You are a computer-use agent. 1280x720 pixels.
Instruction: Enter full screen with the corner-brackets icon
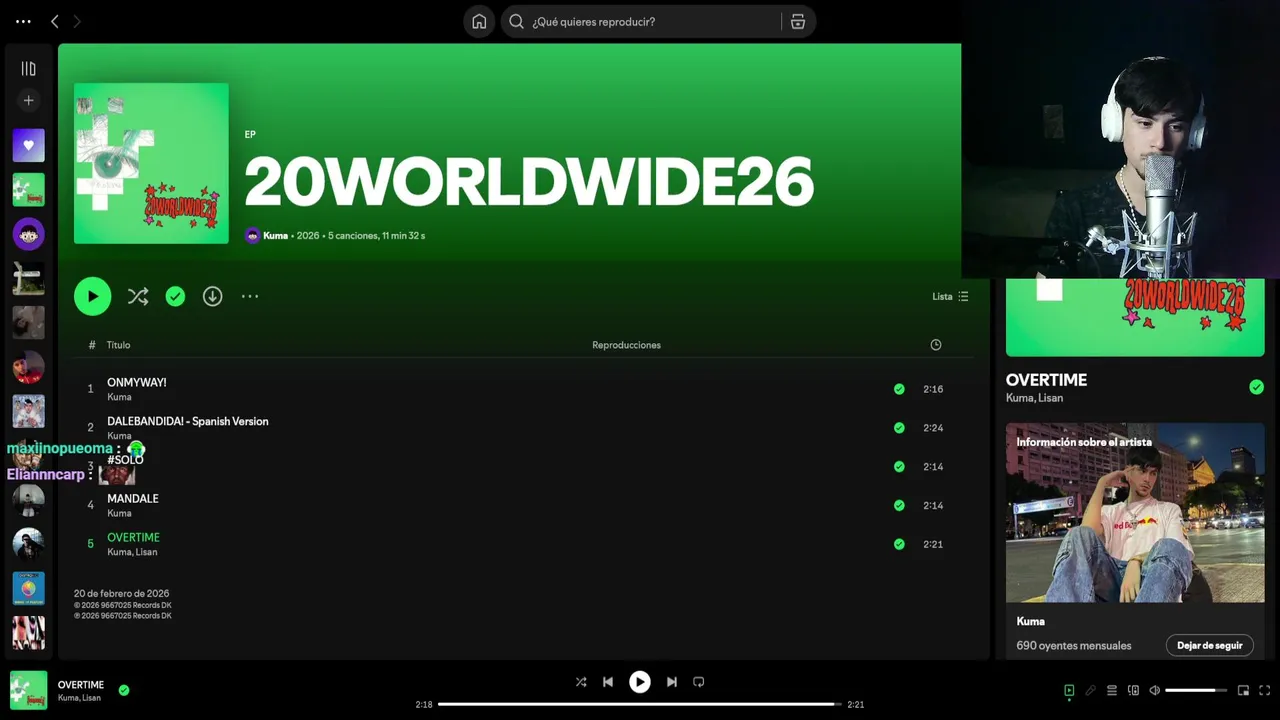[1265, 690]
